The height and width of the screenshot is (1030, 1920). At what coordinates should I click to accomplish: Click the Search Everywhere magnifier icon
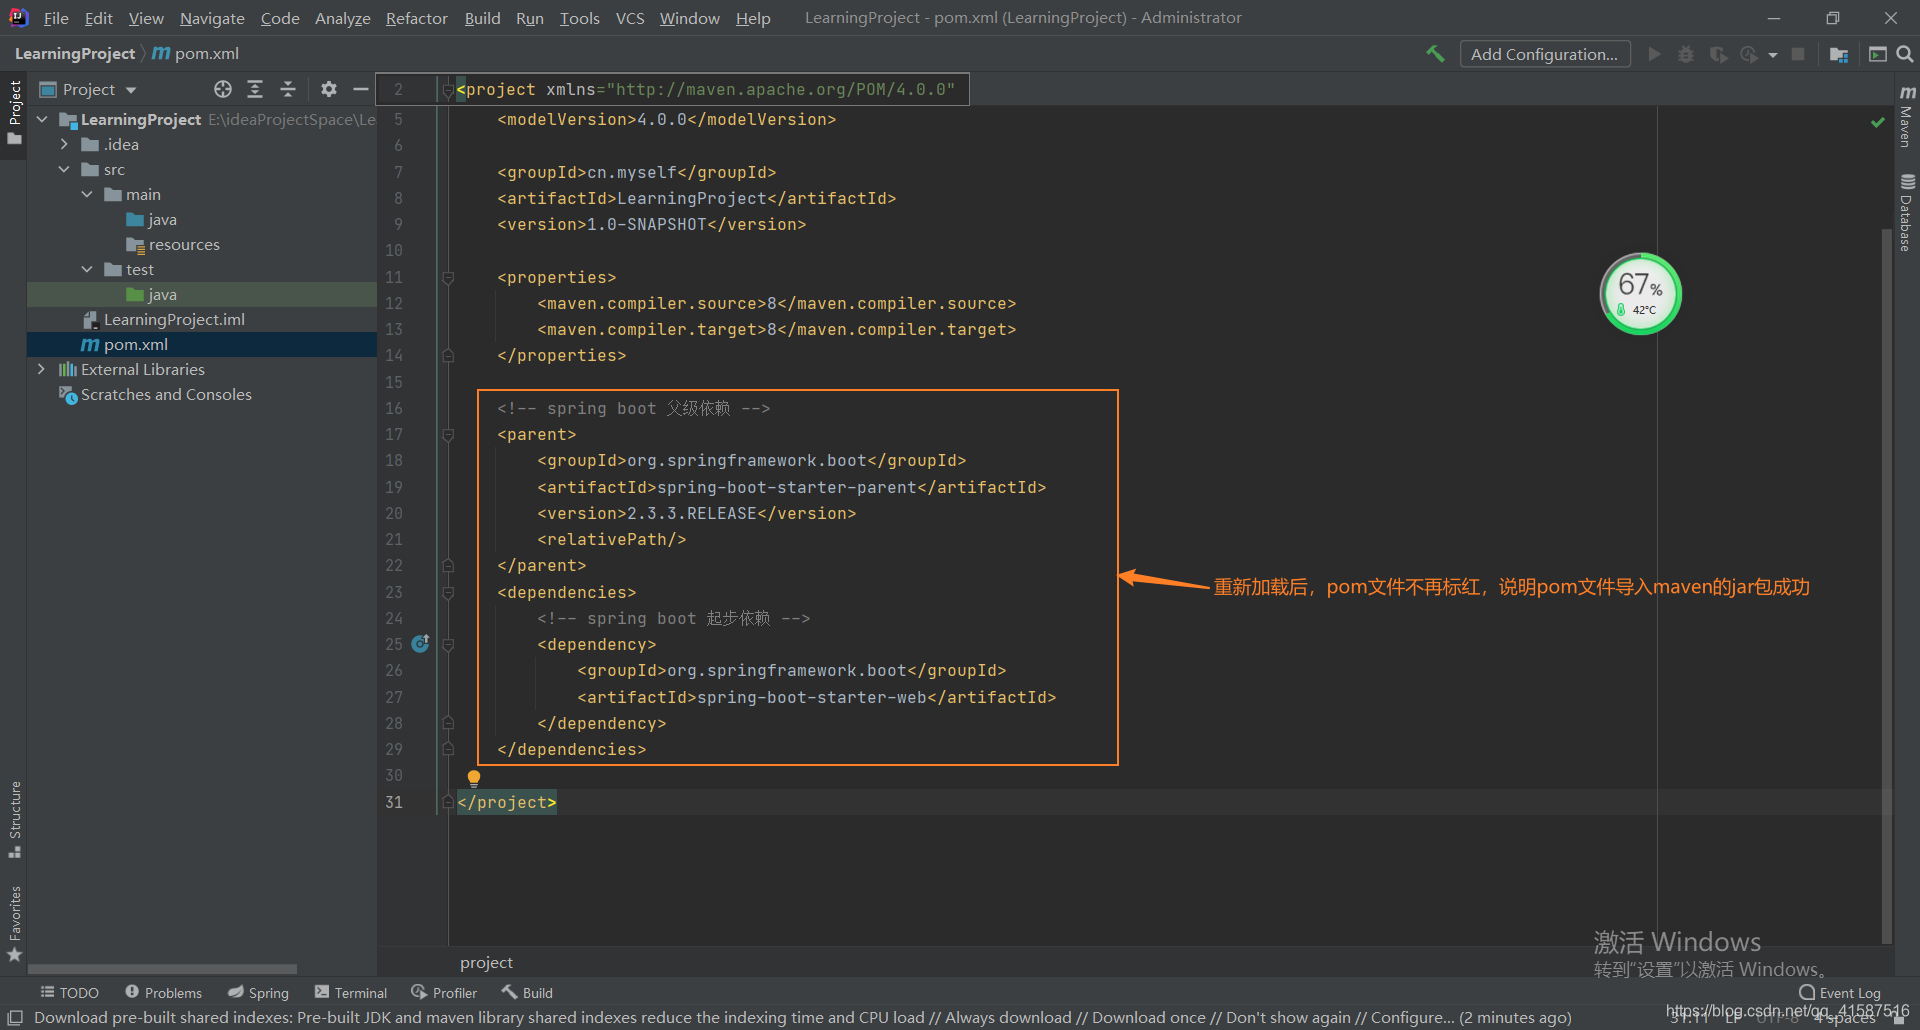pyautogui.click(x=1905, y=53)
